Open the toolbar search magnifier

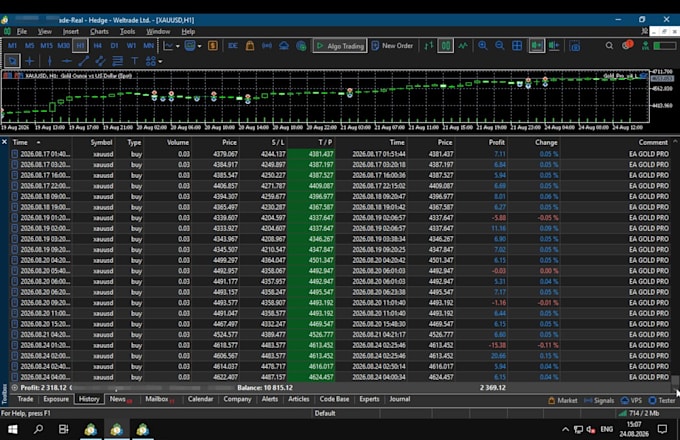tap(609, 46)
